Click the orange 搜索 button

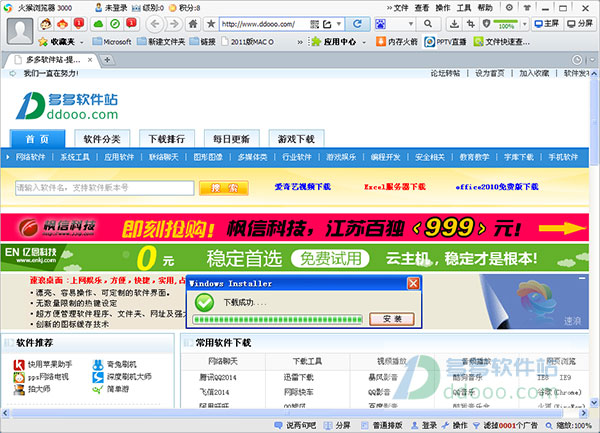point(224,188)
